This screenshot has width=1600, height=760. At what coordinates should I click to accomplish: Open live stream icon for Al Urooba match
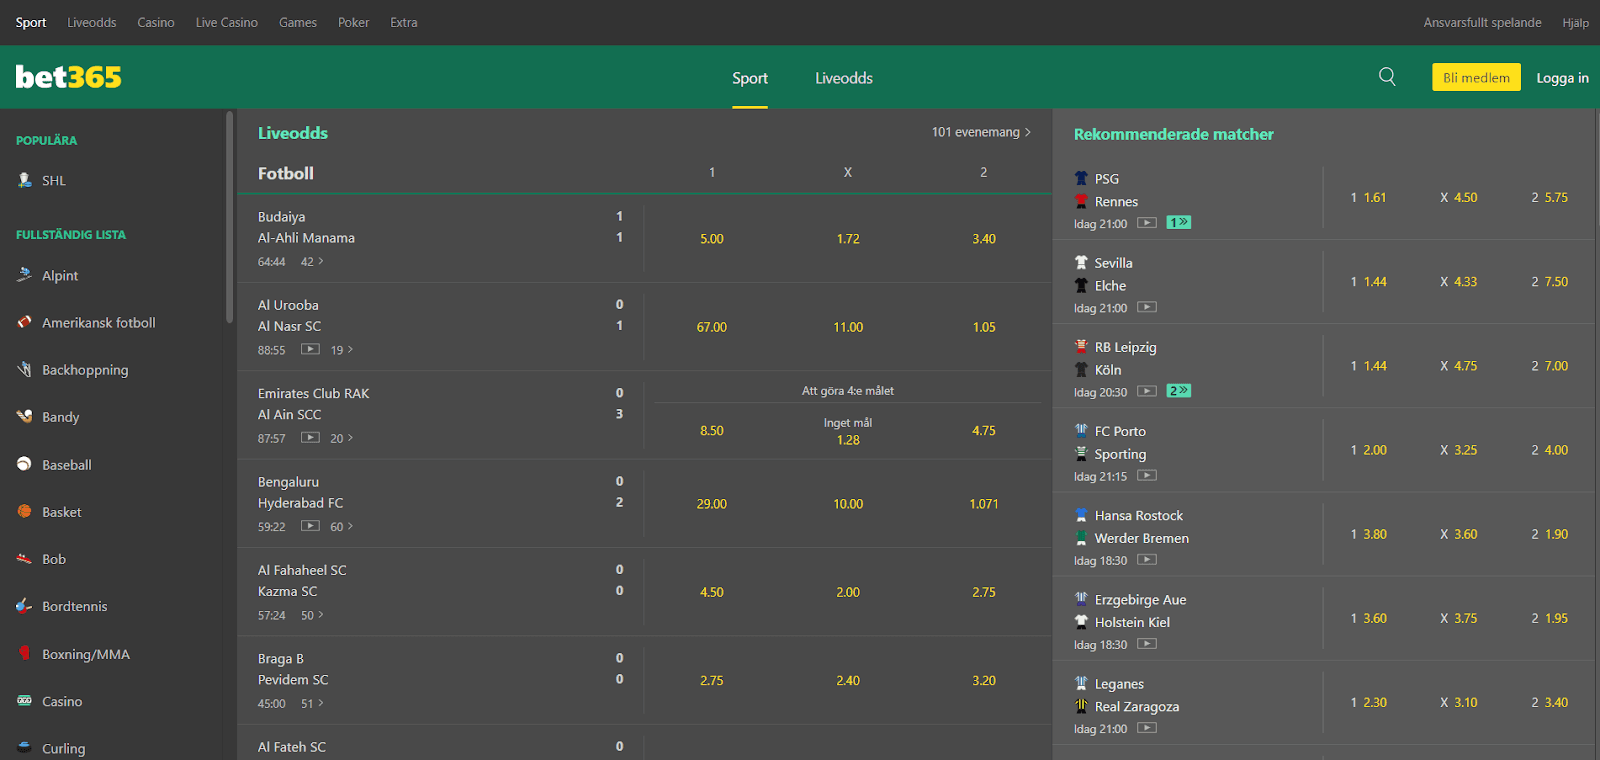coord(311,350)
